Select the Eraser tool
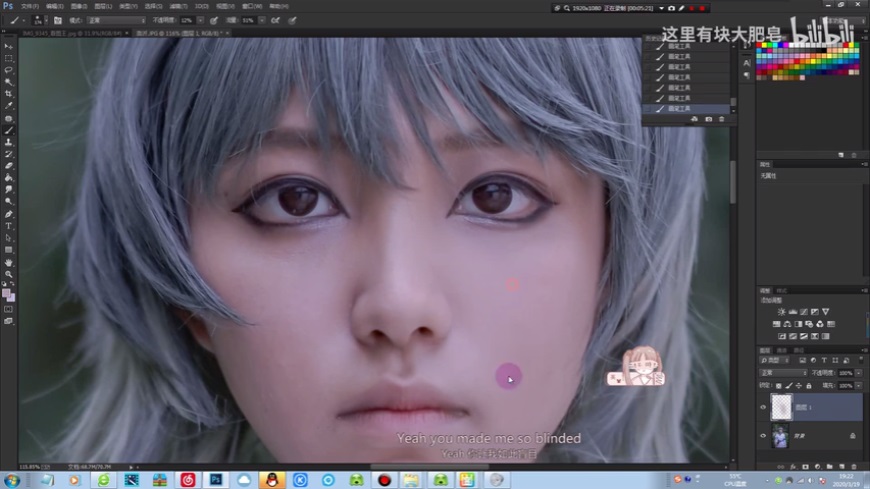This screenshot has height=489, width=870. coord(8,166)
